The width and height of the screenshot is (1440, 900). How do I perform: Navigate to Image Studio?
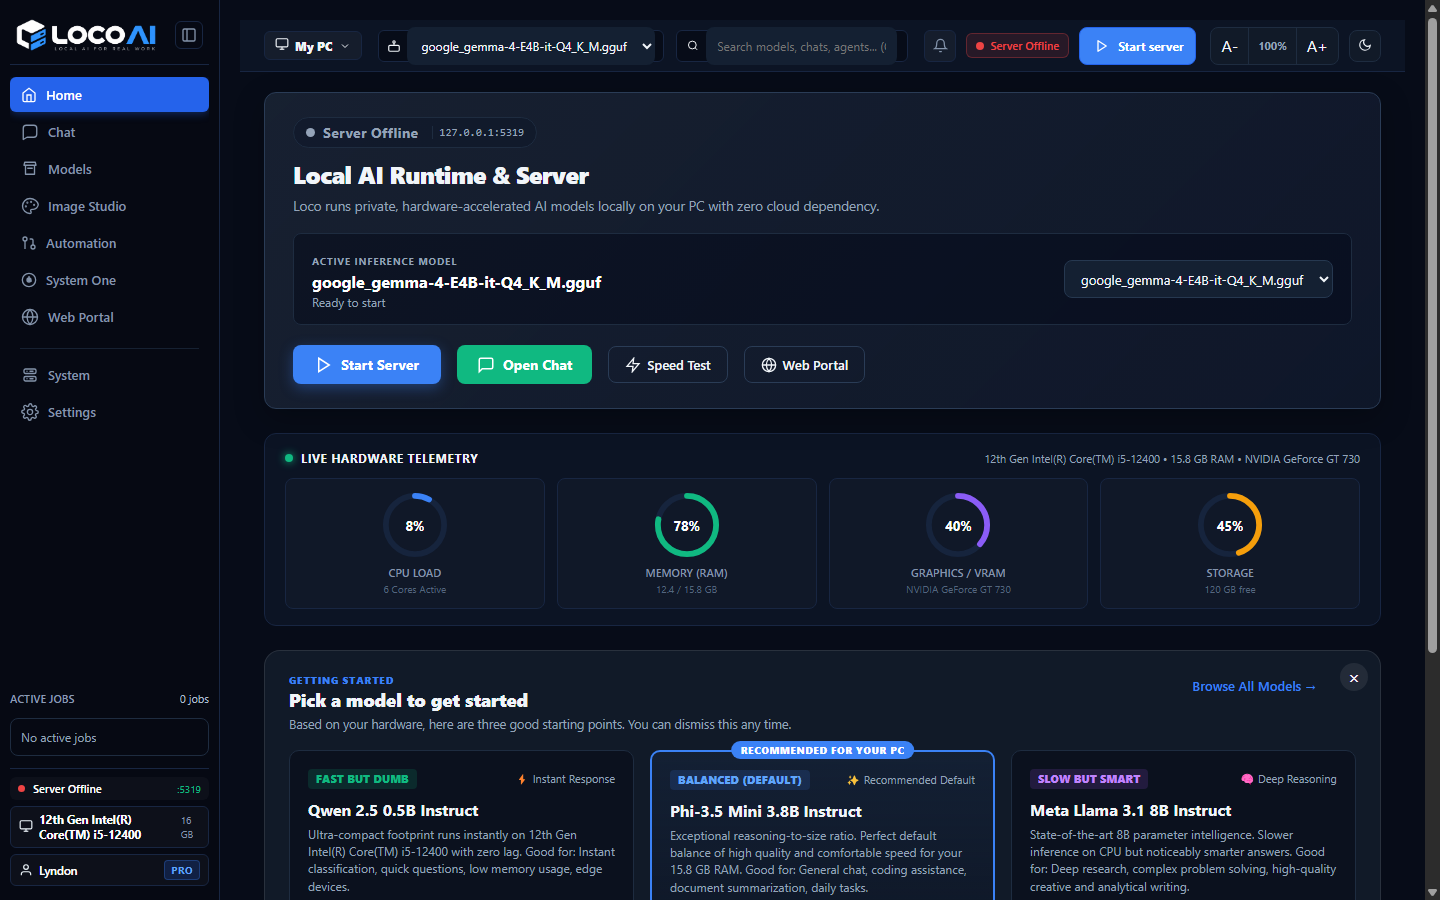109,206
